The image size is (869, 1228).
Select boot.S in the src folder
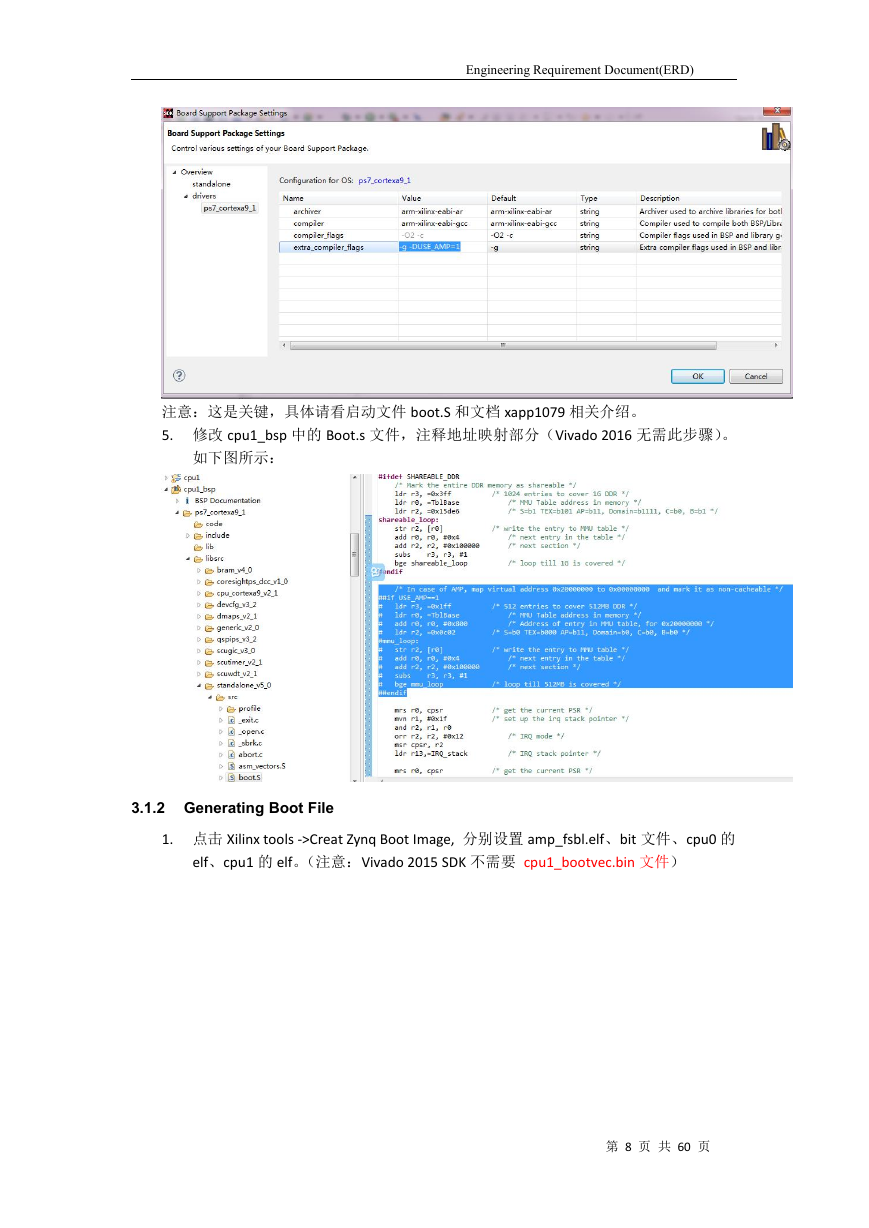click(x=249, y=777)
